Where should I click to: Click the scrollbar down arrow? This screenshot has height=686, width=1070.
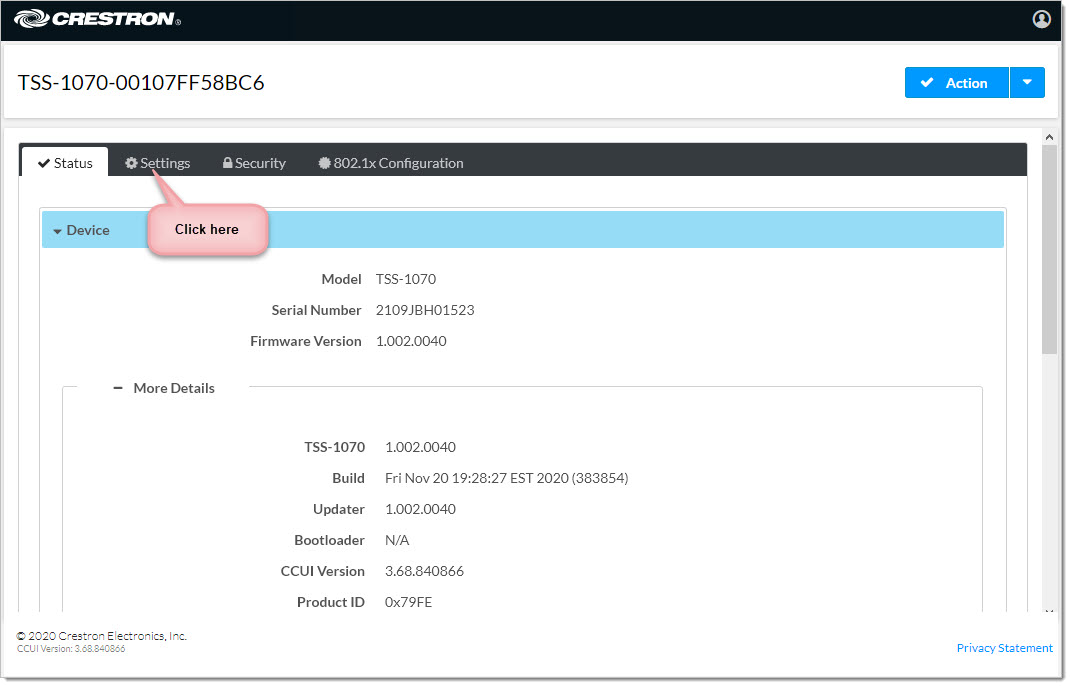tap(1049, 610)
